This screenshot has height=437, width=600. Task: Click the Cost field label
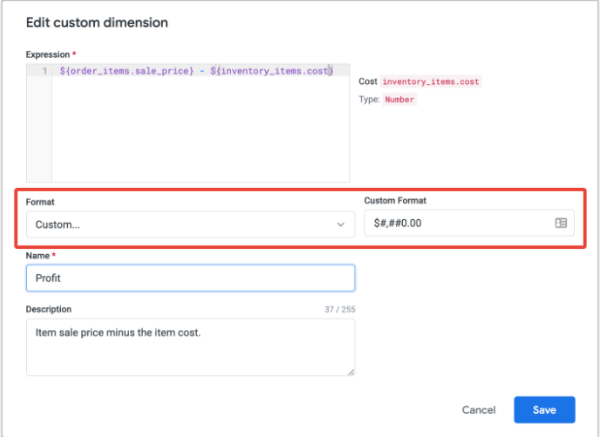coord(368,82)
